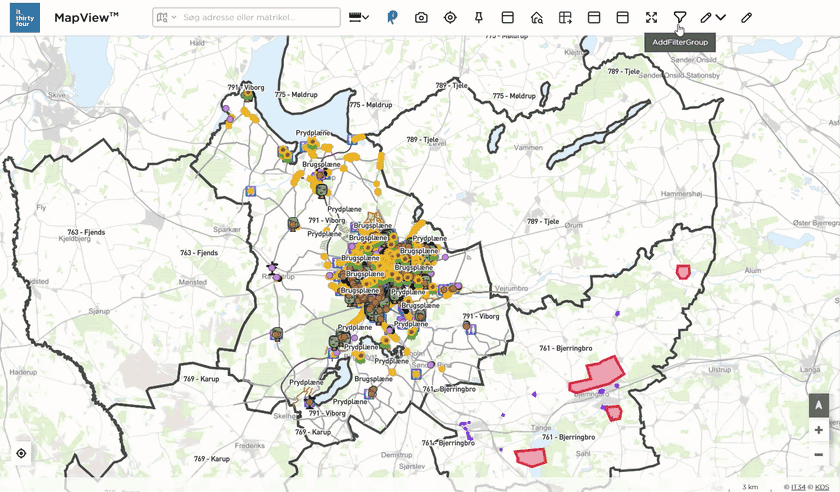840x492 pixels.
Task: Click the Mønsted town label
Action: click(193, 282)
